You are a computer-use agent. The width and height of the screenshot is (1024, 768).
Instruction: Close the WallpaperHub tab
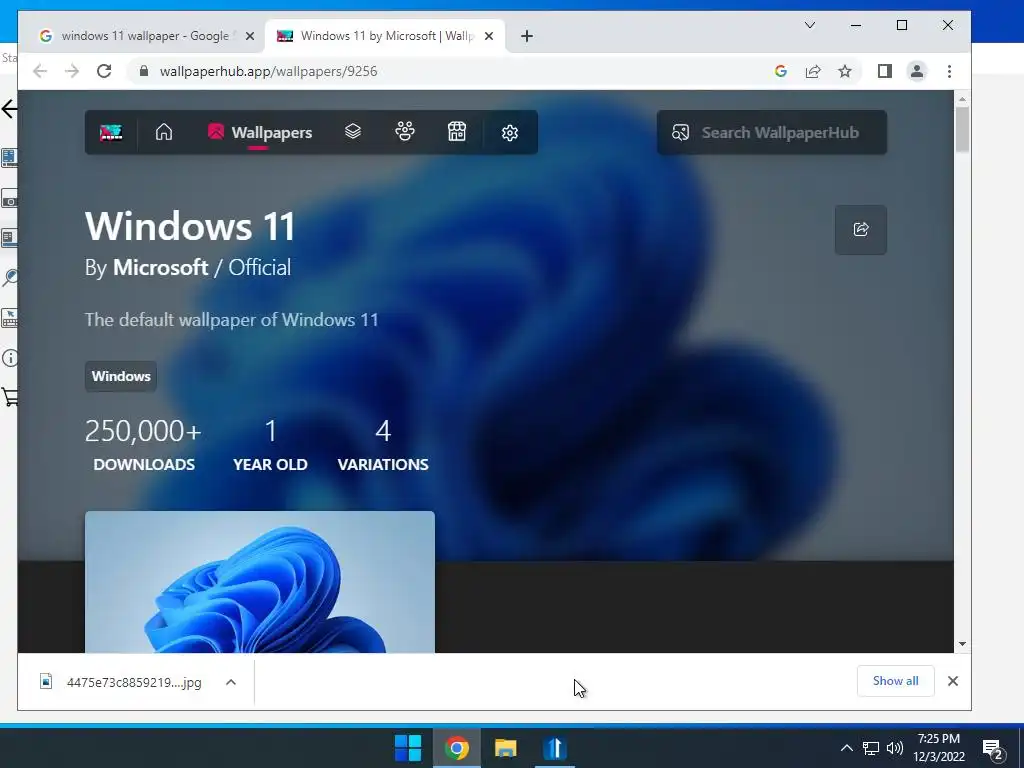point(488,36)
